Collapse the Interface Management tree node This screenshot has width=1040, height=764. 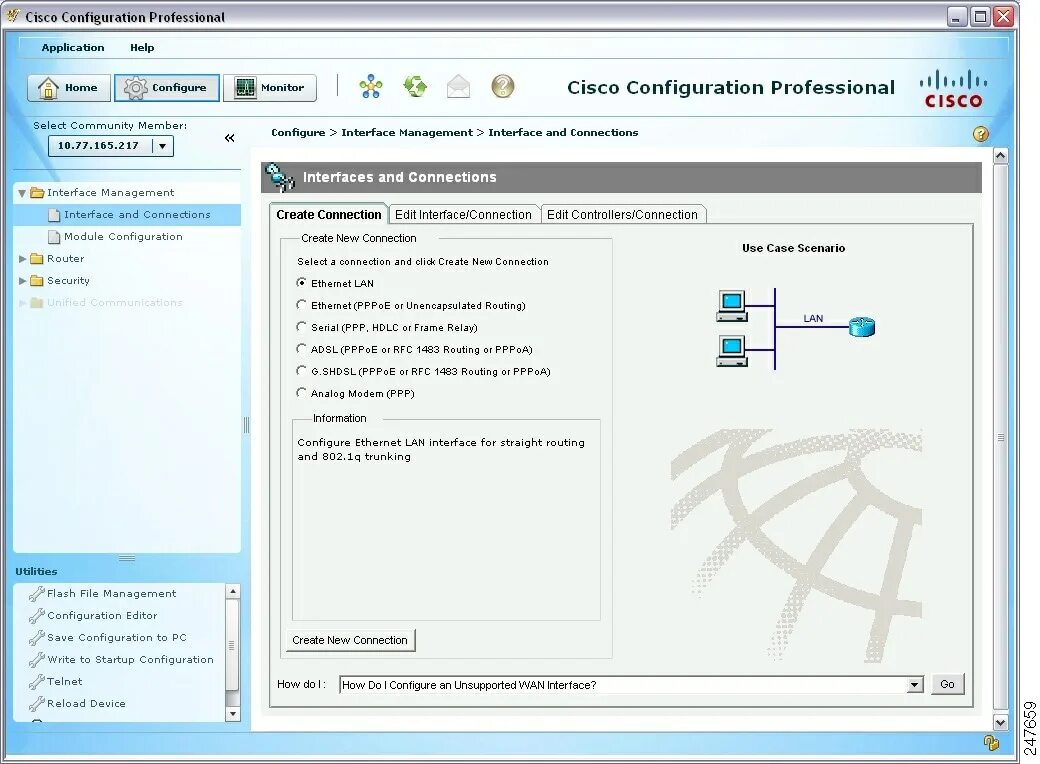tap(22, 193)
